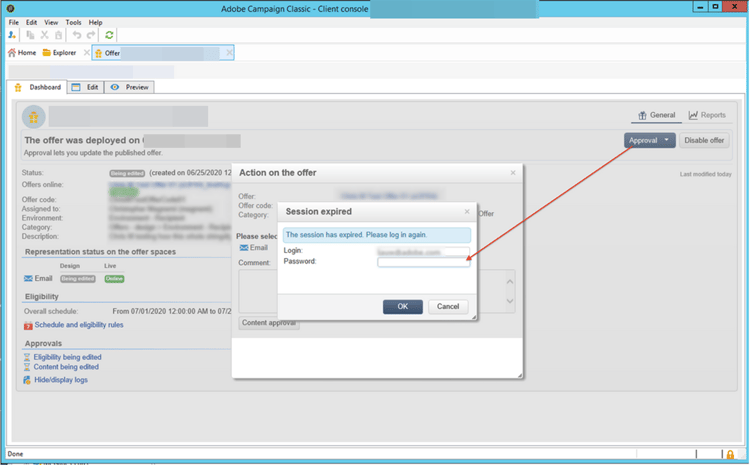
Task: Go to the Home tab
Action: point(22,53)
